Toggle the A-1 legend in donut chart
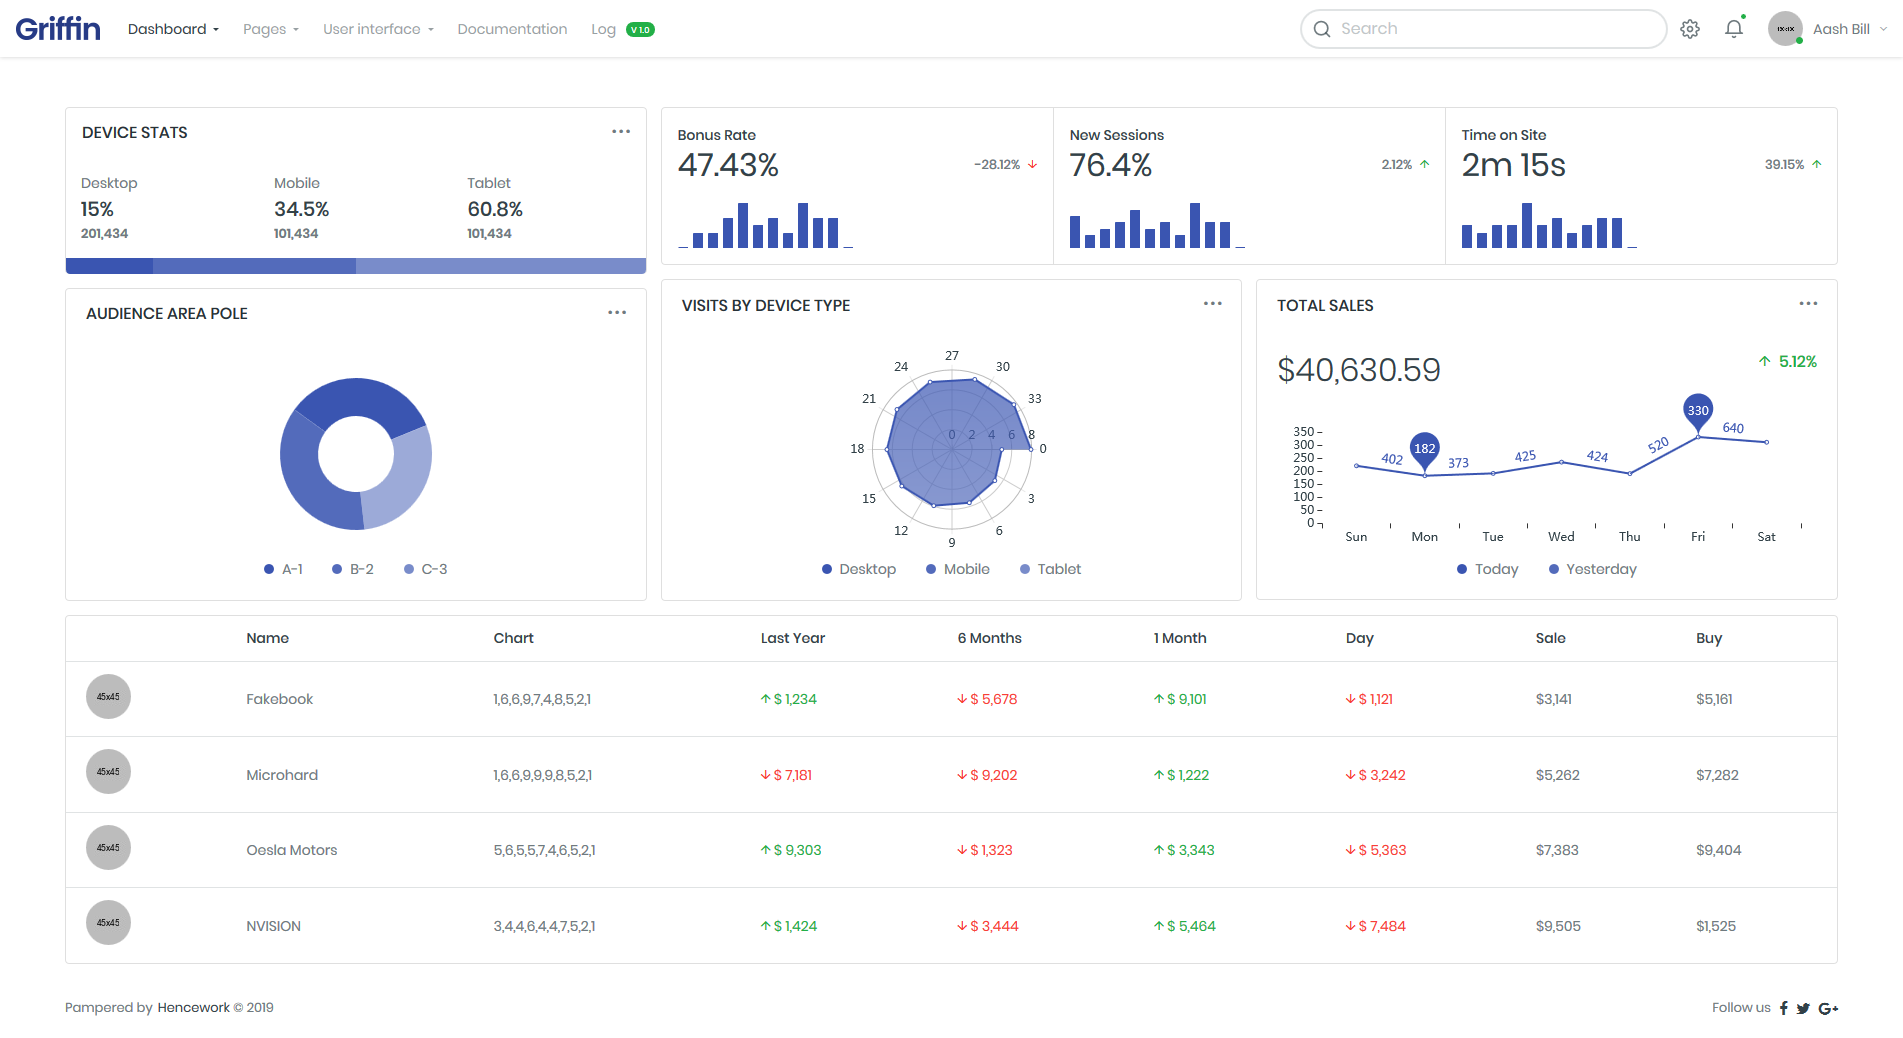Screen dimensions: 1903x1038 (x=283, y=569)
